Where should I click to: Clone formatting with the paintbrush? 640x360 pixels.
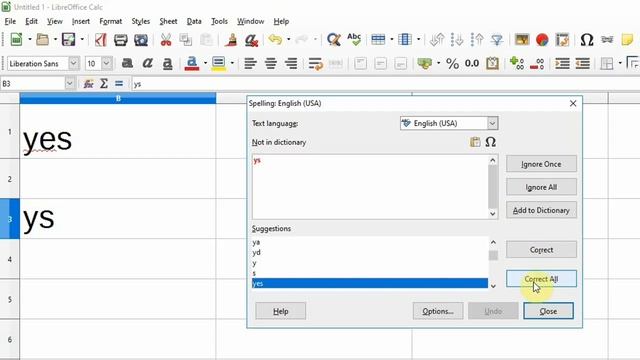[232, 40]
